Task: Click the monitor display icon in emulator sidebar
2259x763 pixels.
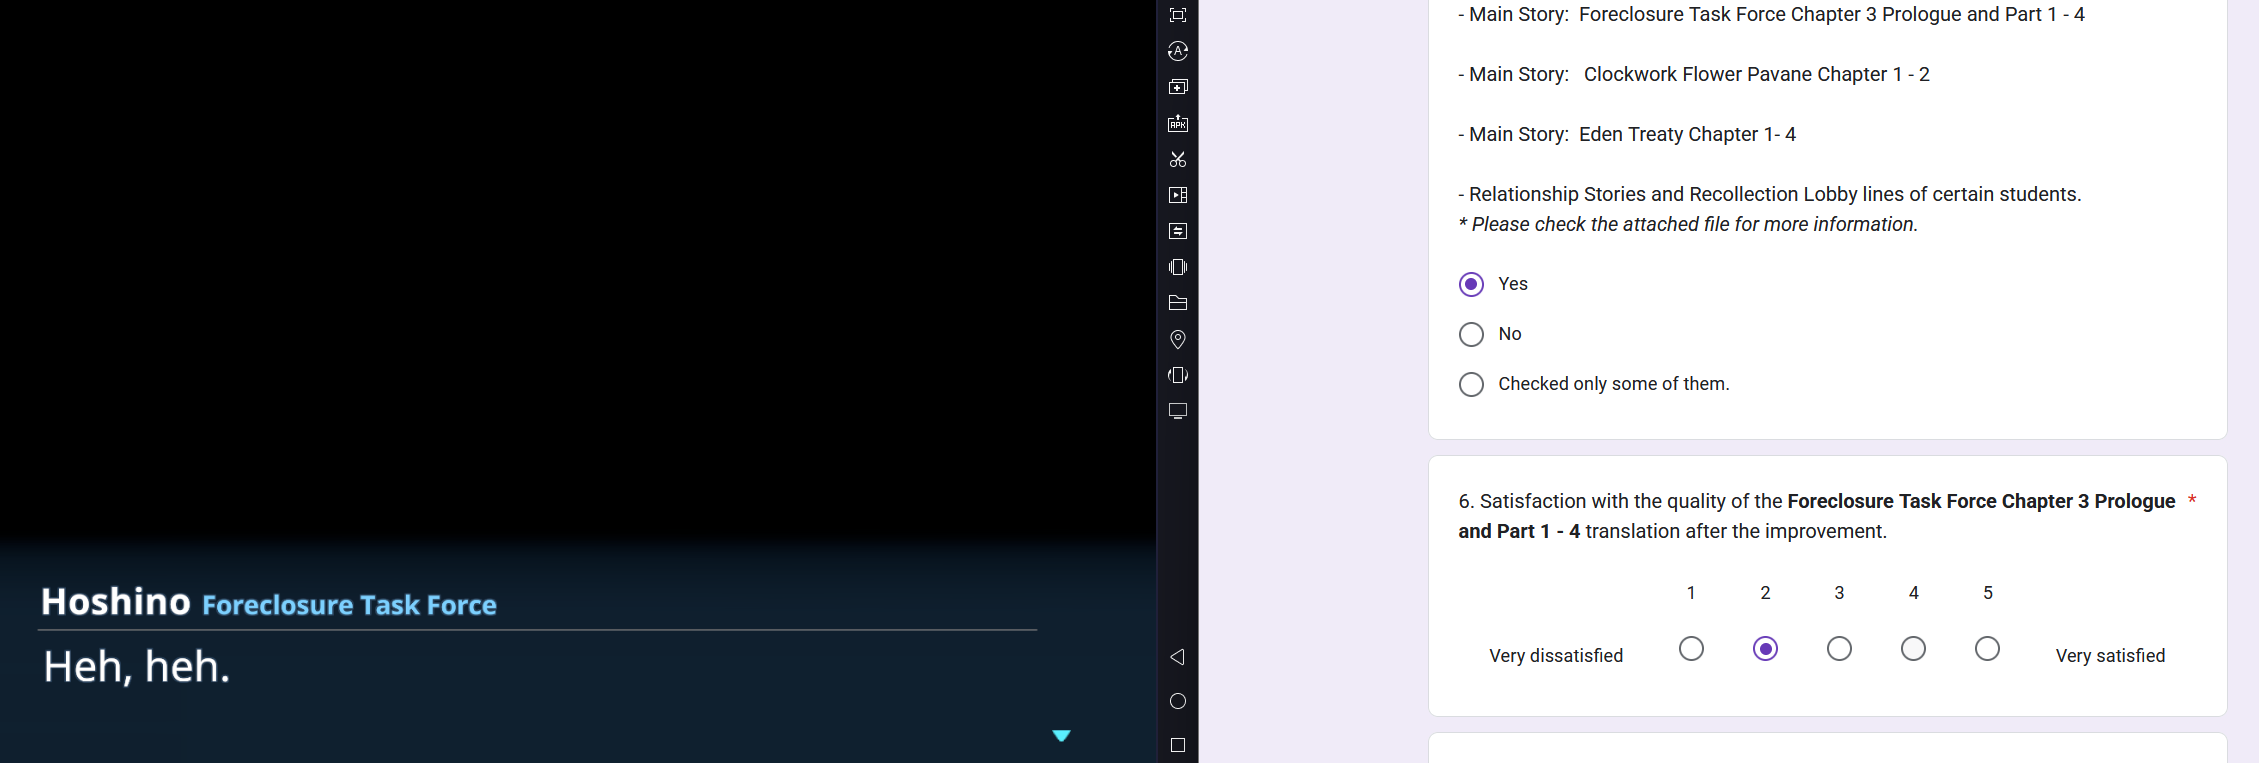Action: click(1178, 411)
